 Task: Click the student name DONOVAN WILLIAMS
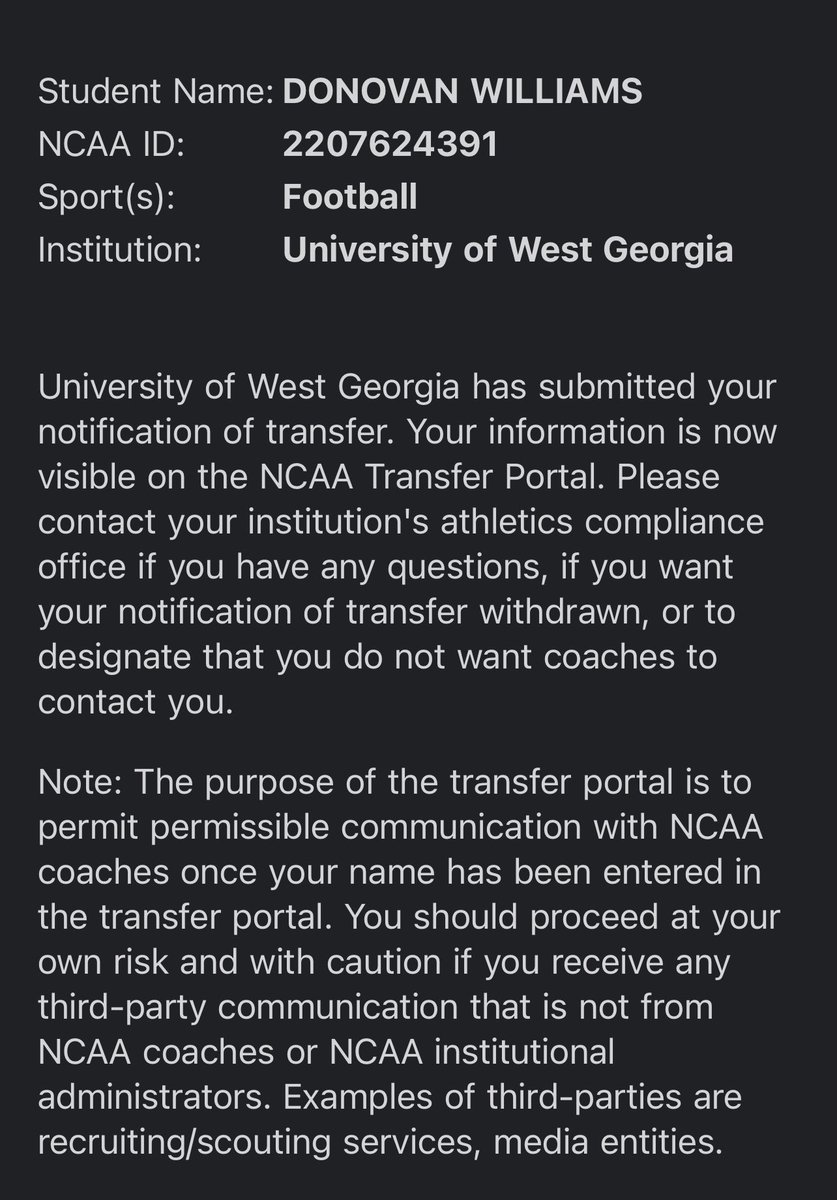[463, 92]
